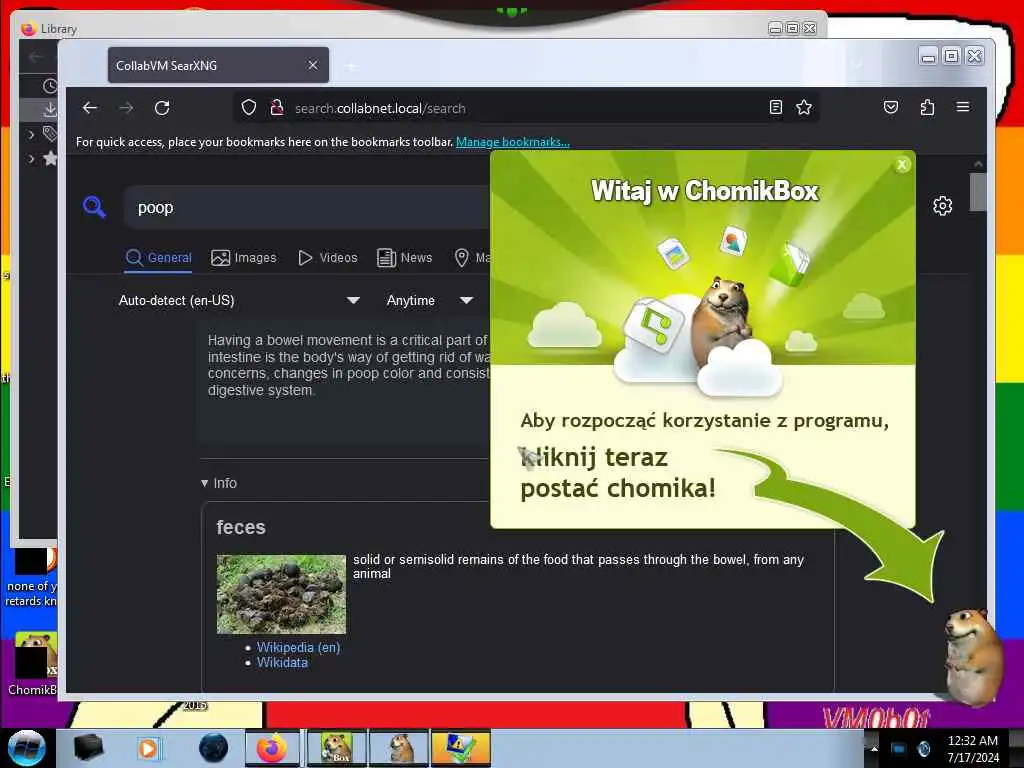Open the black box taskbar icon
The height and width of the screenshot is (768, 1024).
[88, 748]
